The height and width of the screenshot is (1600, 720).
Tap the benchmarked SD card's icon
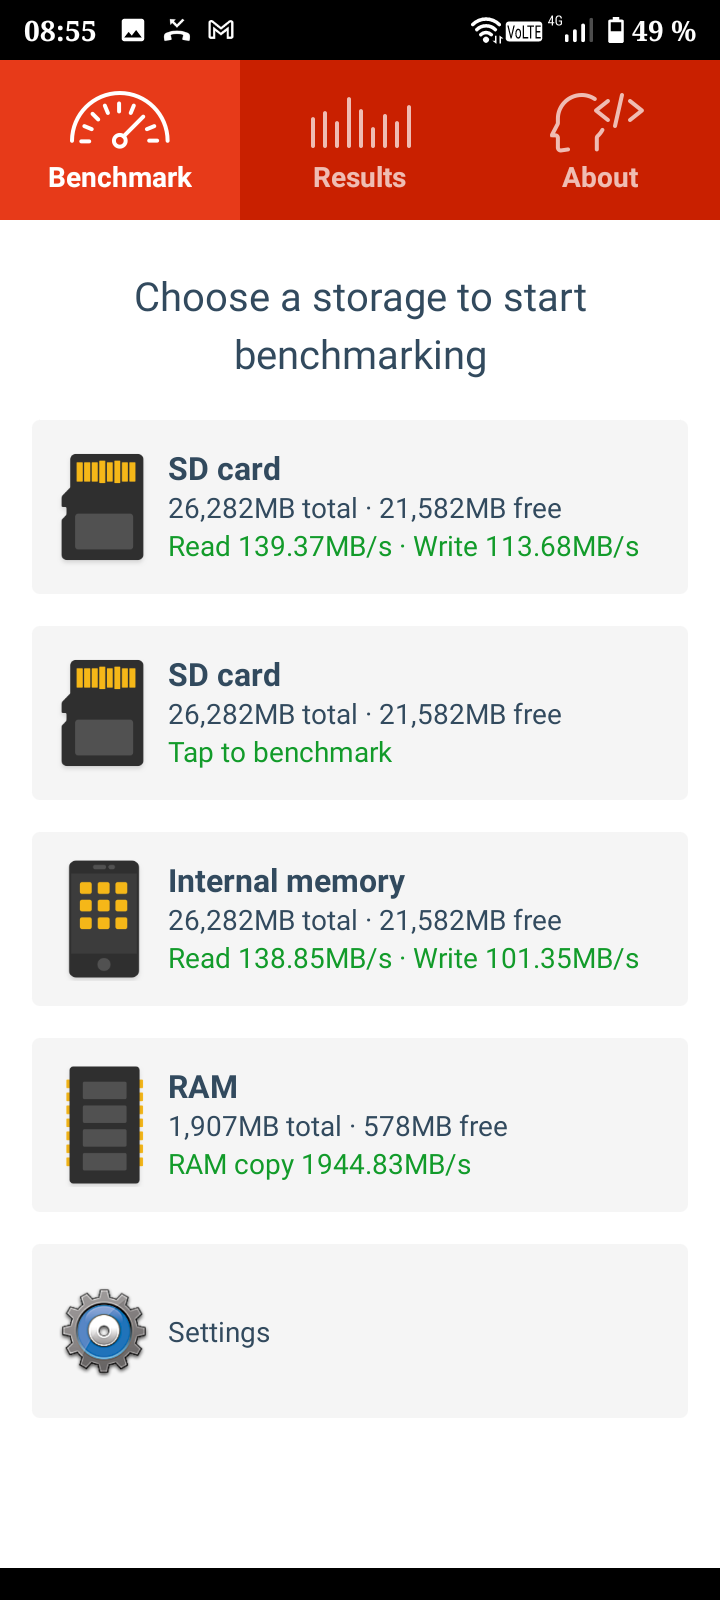tap(103, 507)
